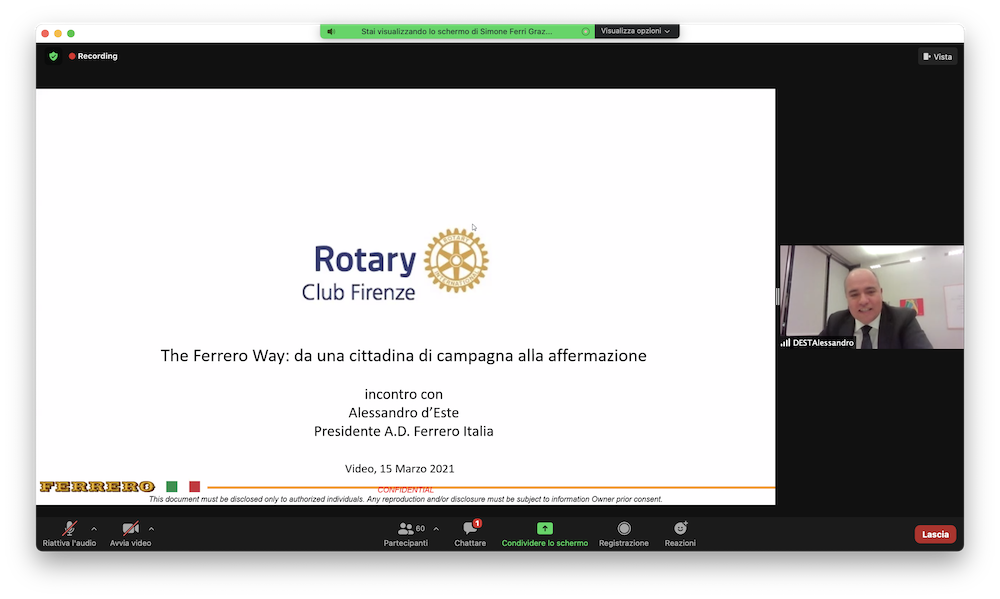Click the "incontro con" text on the slide
Viewport: 1000px width, 599px height.
click(x=404, y=394)
